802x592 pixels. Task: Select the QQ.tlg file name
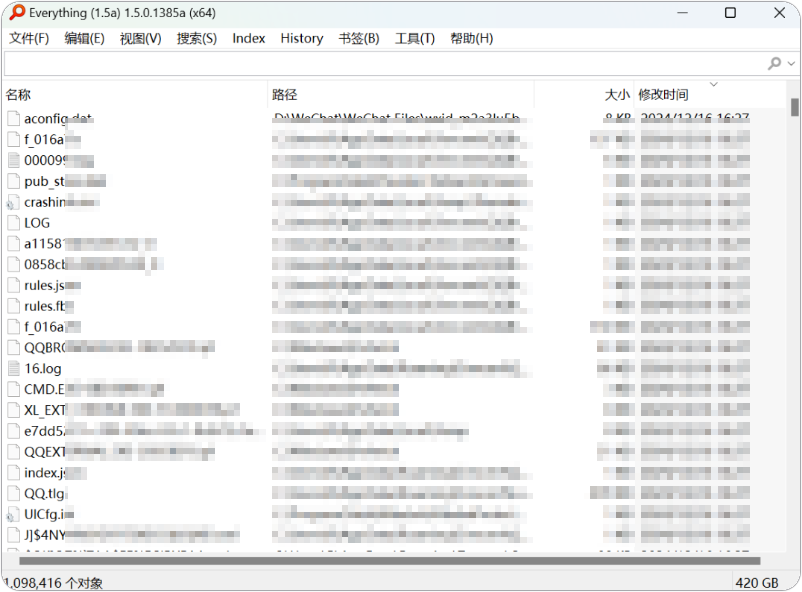46,494
